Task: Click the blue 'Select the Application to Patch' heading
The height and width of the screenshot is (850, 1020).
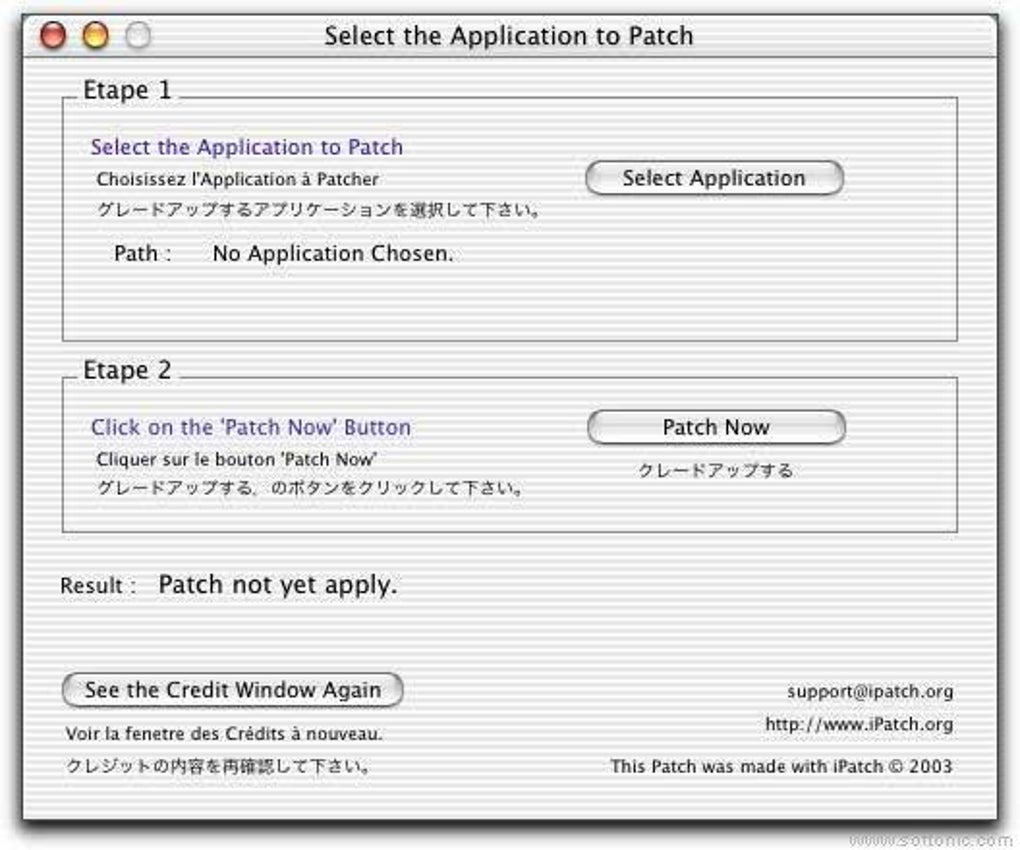Action: tap(246, 148)
